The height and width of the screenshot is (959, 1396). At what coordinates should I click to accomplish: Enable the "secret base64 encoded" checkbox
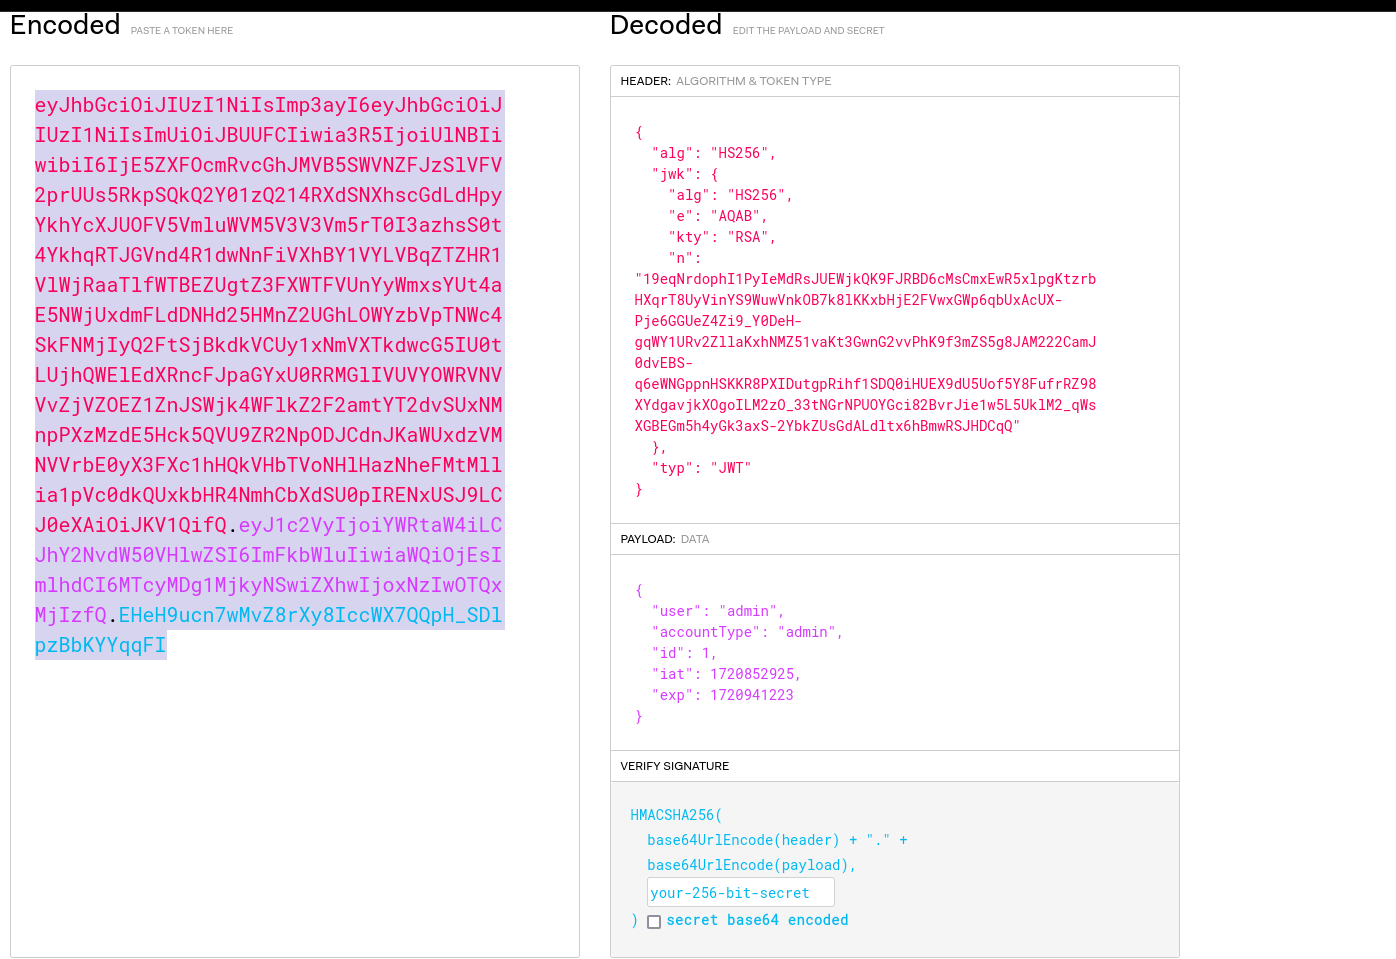tap(654, 922)
